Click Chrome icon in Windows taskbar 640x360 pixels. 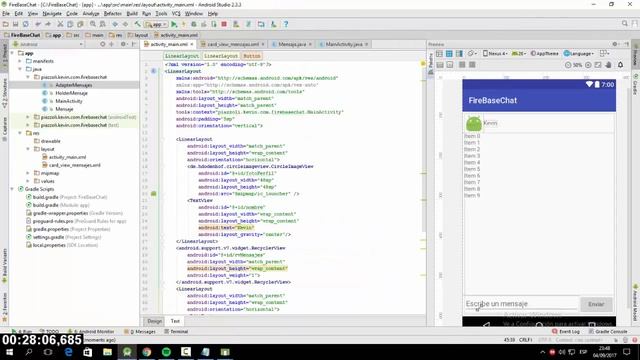(147, 352)
